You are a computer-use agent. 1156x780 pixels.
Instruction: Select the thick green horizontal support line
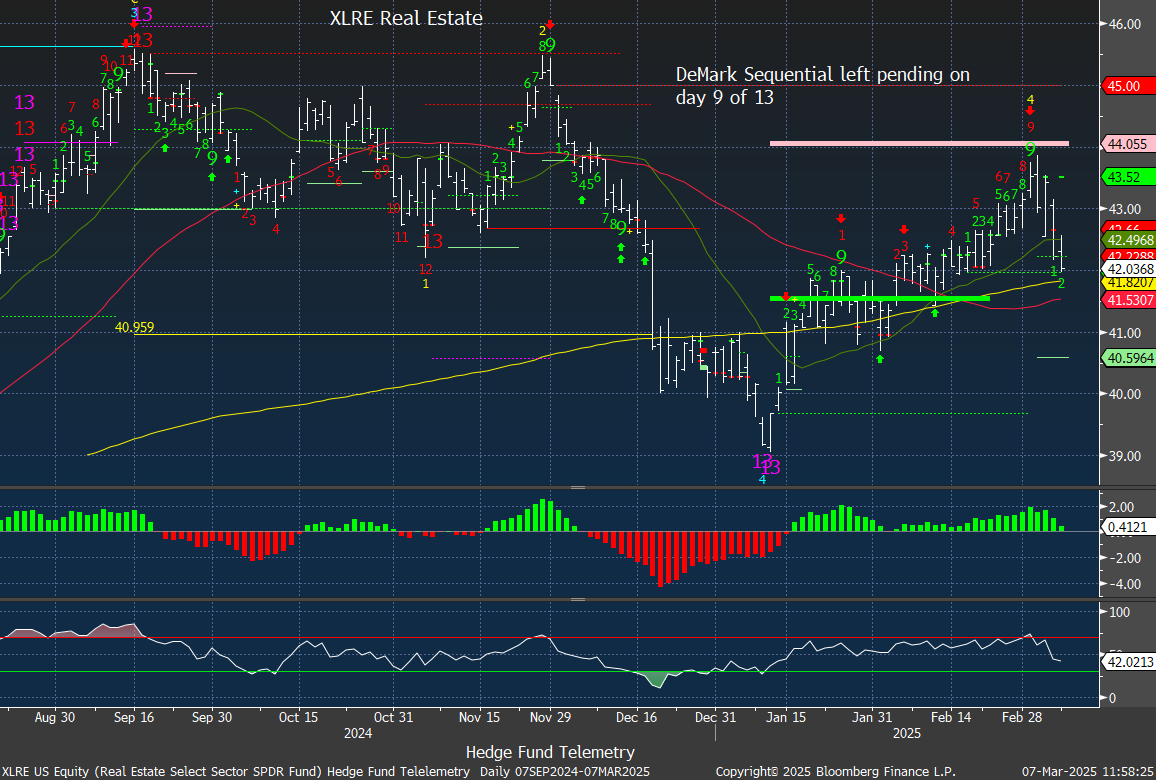pyautogui.click(x=879, y=298)
